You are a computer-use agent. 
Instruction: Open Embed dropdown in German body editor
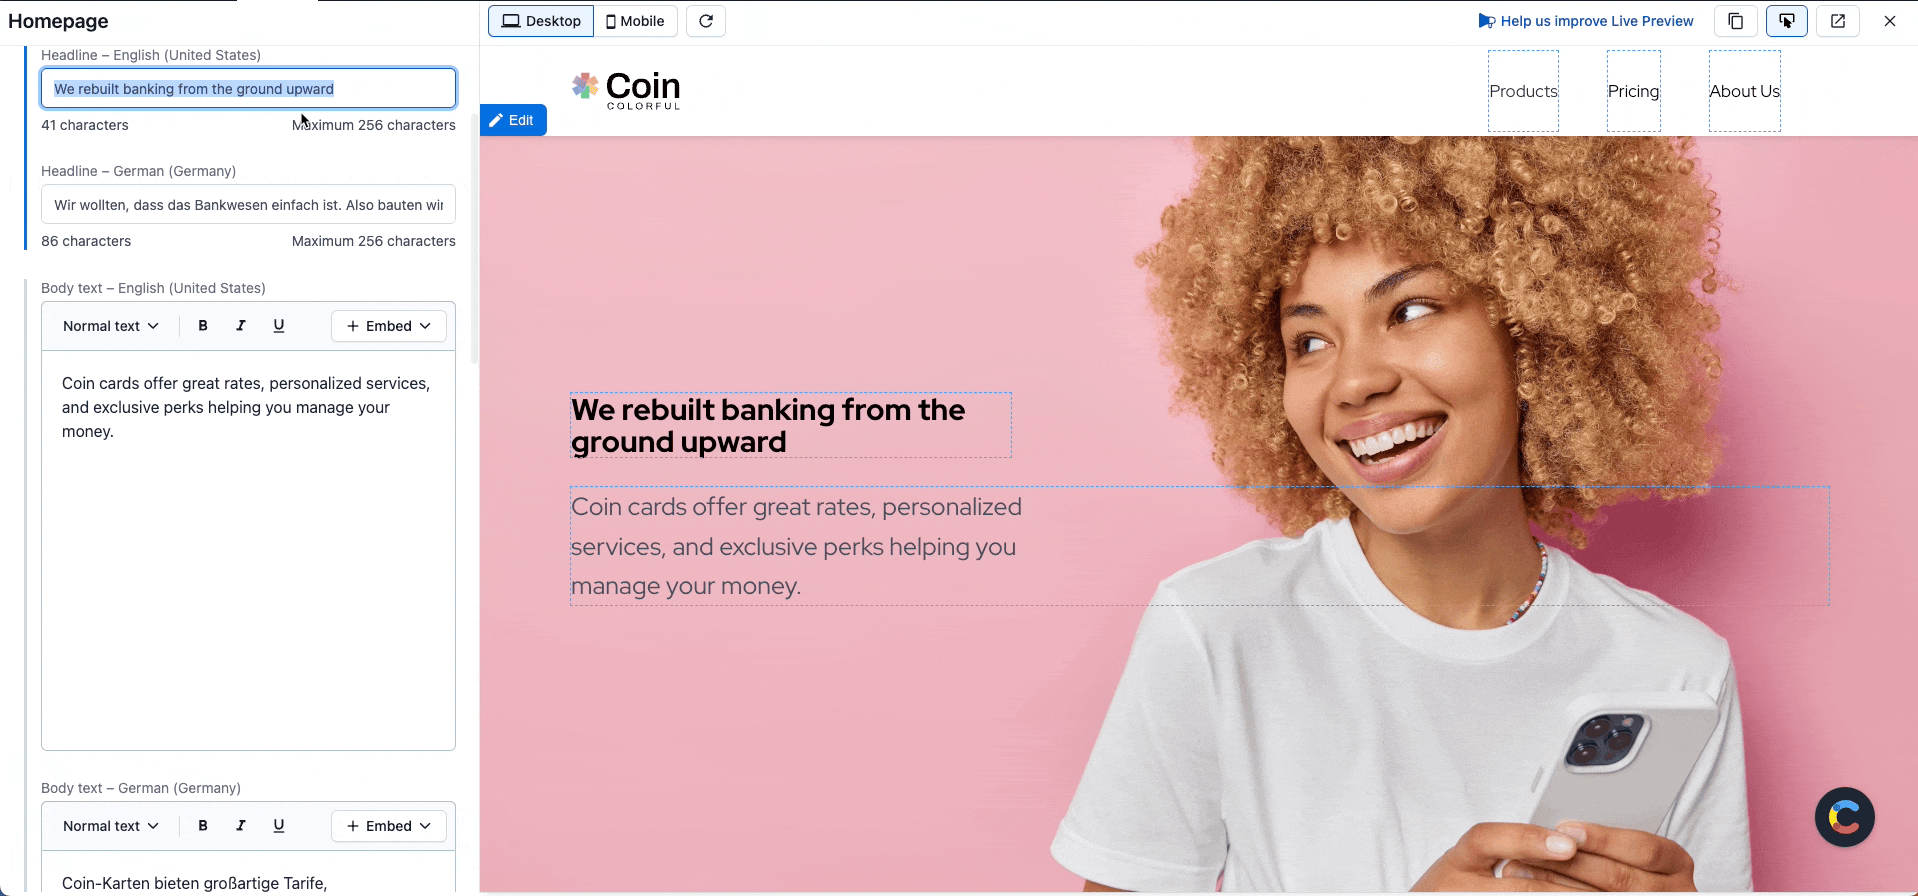(389, 826)
